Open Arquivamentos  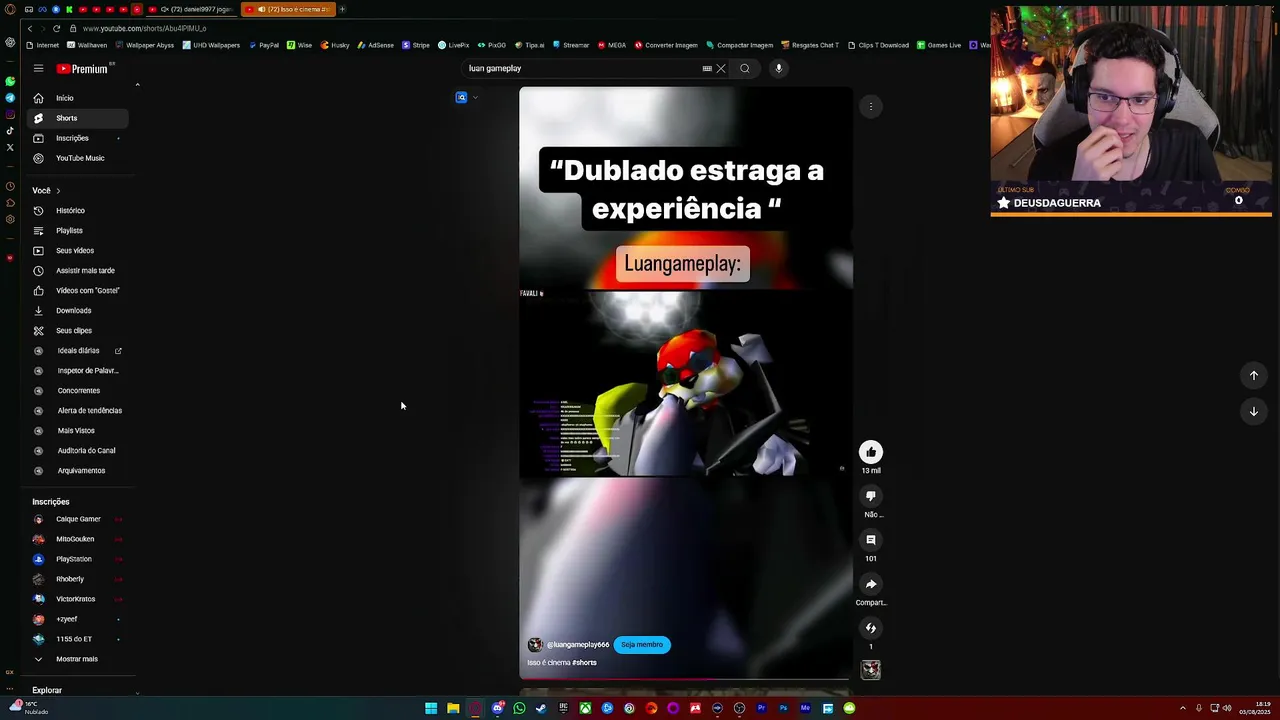coord(78,471)
